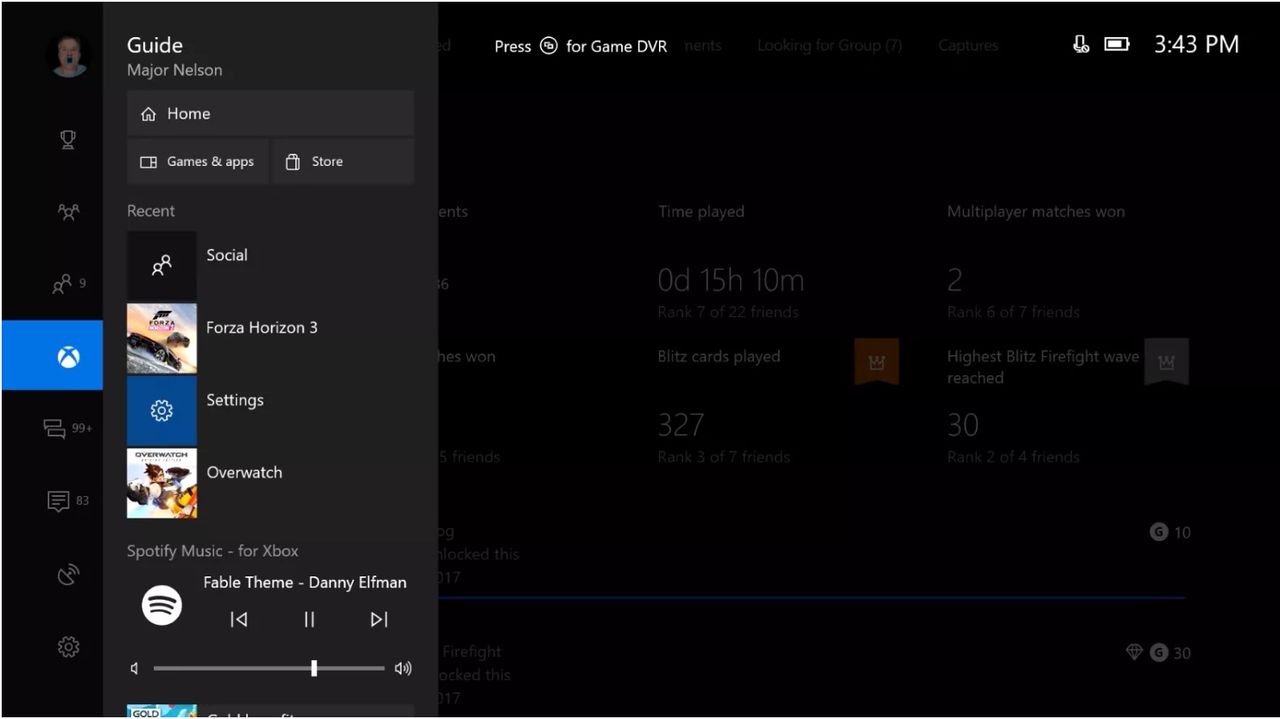Click the Spotify logo in the music player
The height and width of the screenshot is (719, 1280).
tap(161, 605)
